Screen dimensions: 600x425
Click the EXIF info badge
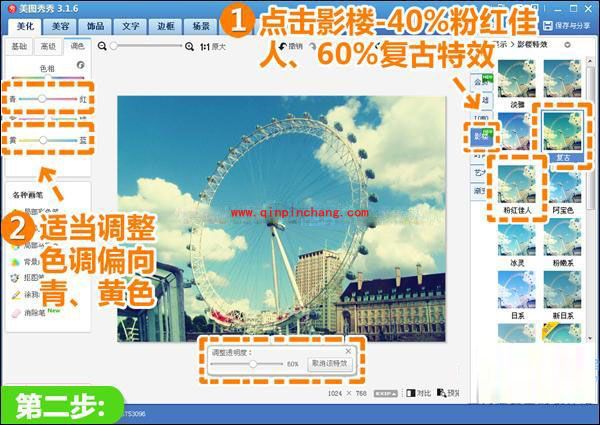click(386, 393)
